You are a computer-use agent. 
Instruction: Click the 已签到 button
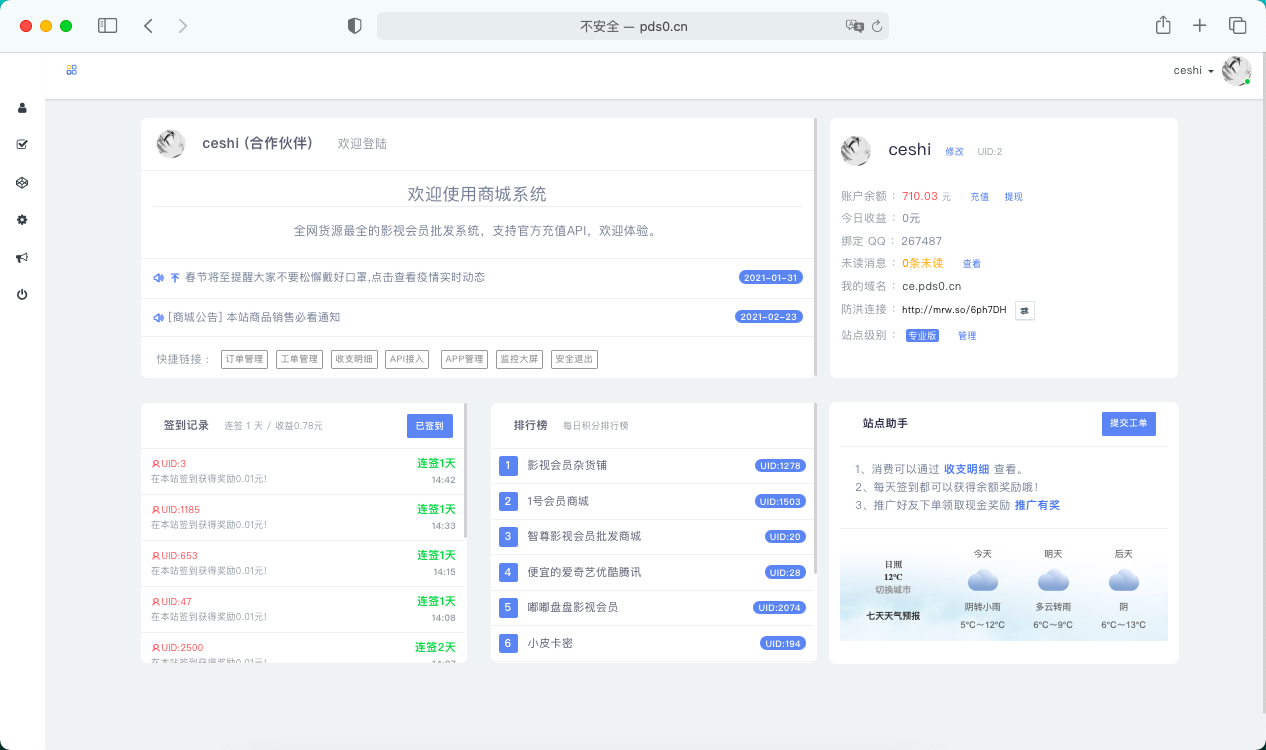point(429,425)
